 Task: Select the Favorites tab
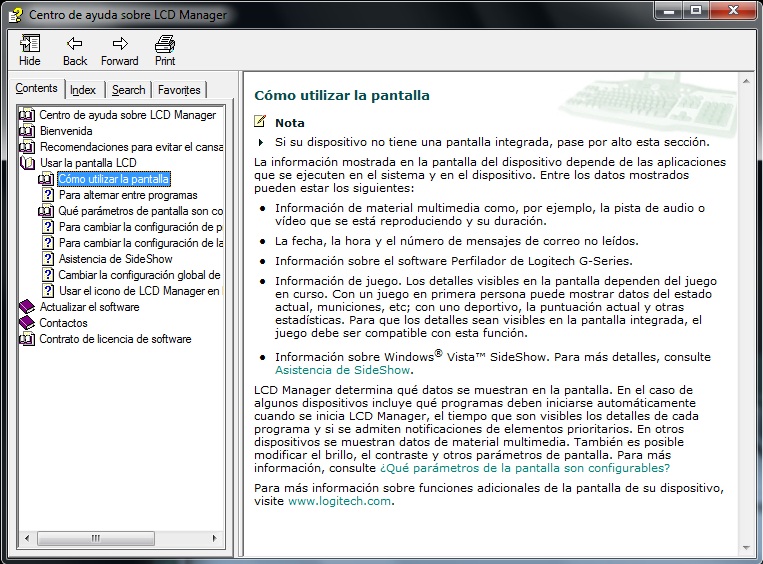179,90
